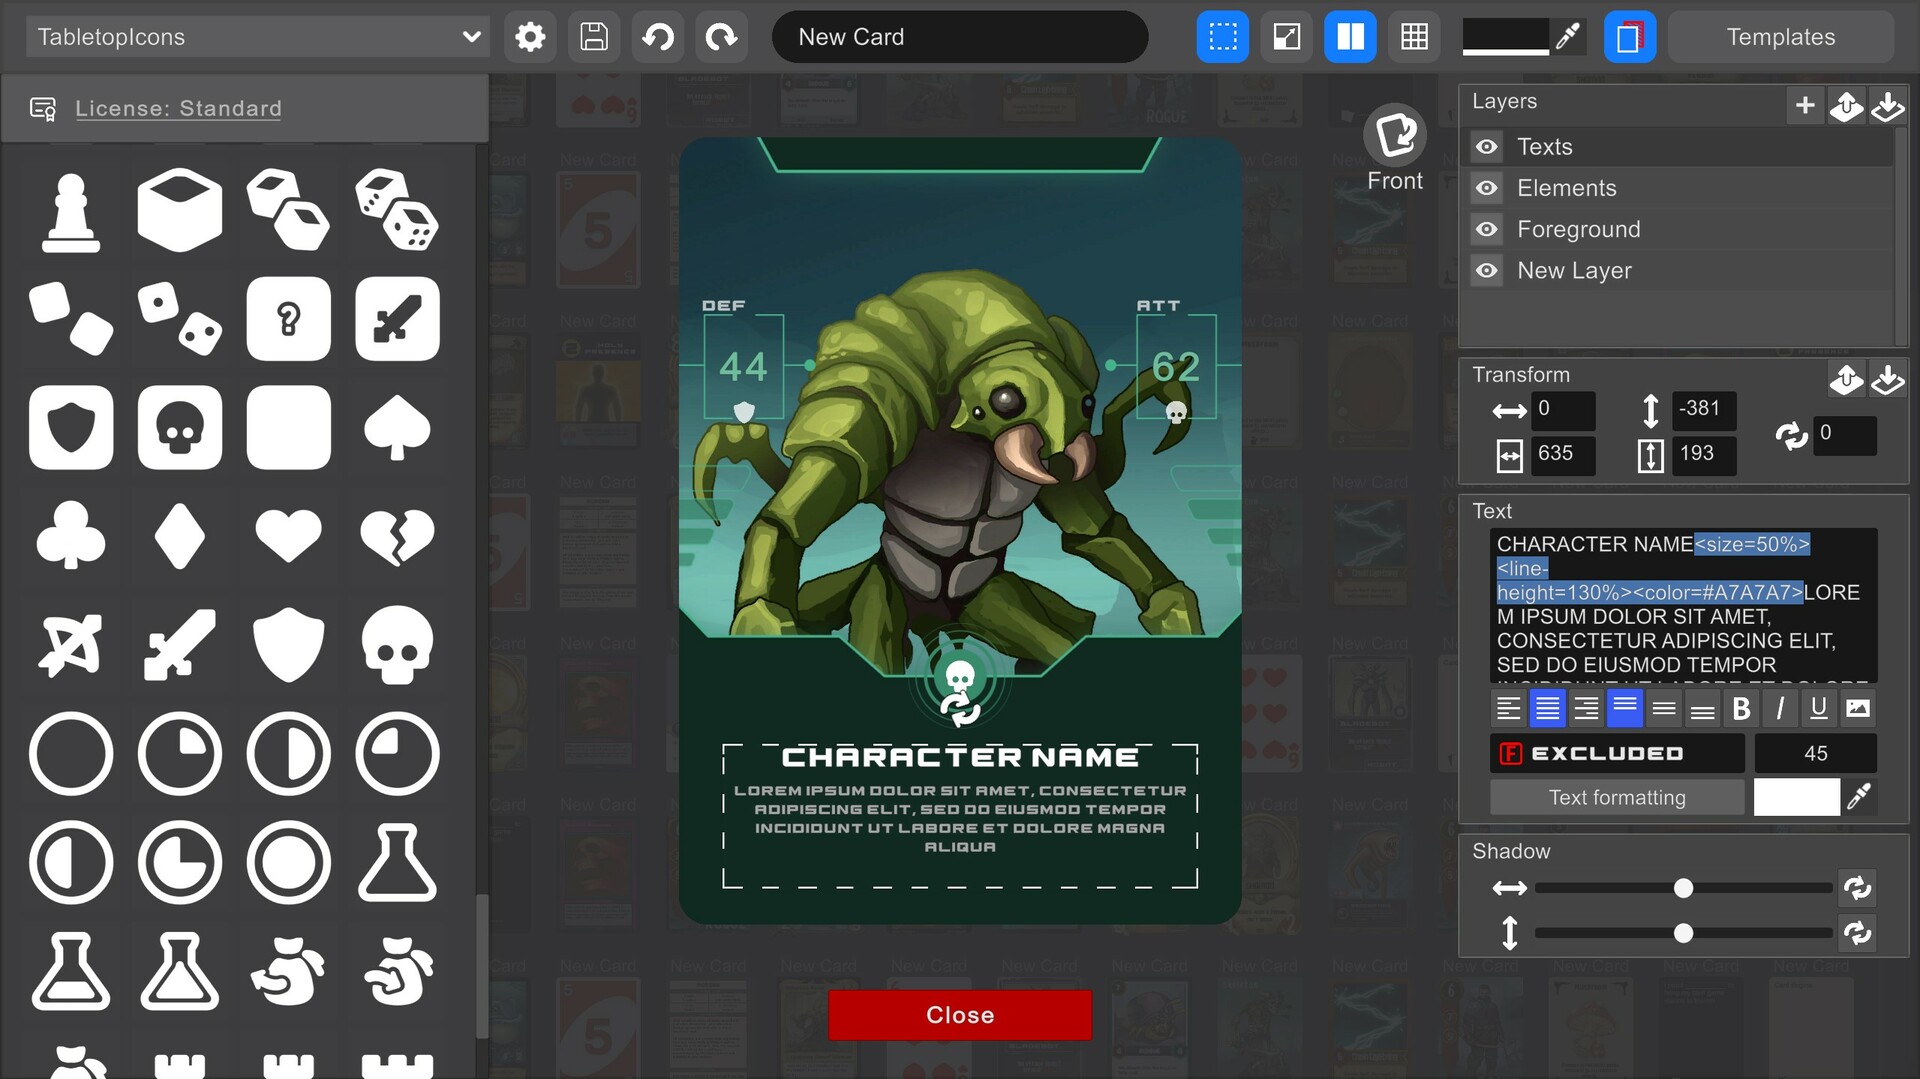
Task: Reset the rotation value icon
Action: click(1792, 435)
